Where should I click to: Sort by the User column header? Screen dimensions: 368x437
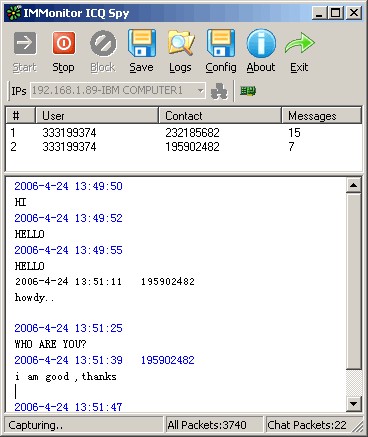point(97,116)
